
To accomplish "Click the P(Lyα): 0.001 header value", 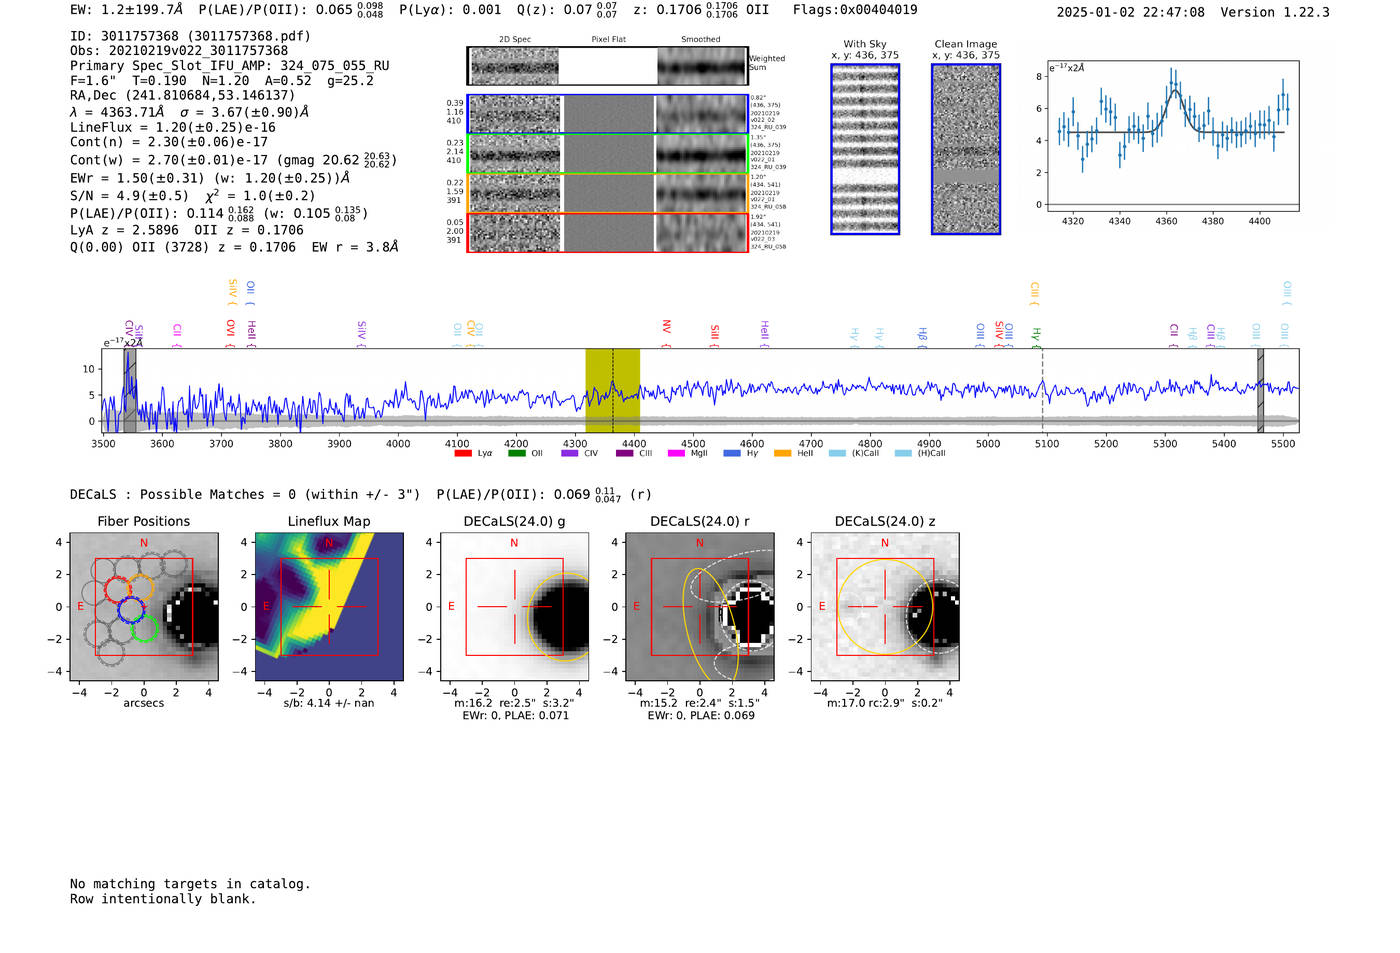I will click(450, 10).
